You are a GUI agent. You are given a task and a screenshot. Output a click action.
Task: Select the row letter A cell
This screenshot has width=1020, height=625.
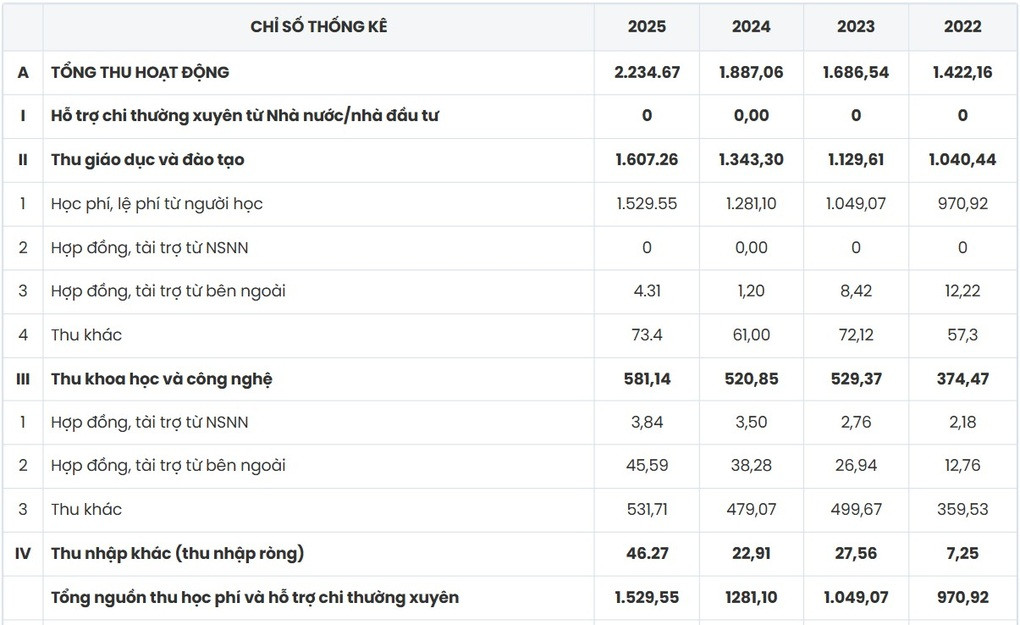[23, 72]
